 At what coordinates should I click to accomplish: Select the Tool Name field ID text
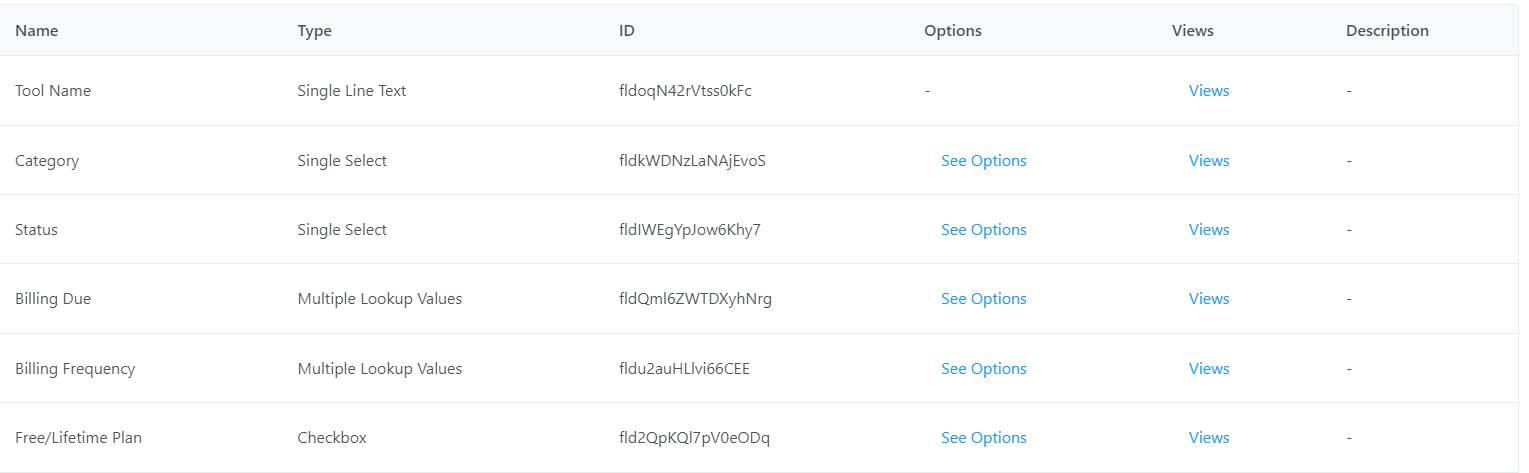685,91
